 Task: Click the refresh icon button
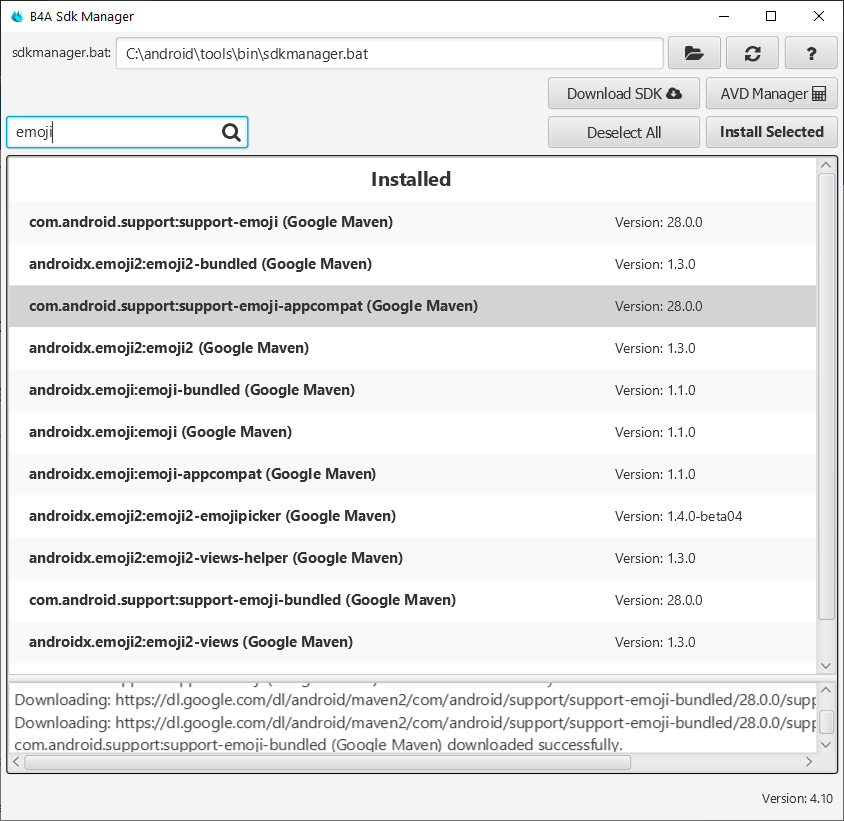[752, 54]
